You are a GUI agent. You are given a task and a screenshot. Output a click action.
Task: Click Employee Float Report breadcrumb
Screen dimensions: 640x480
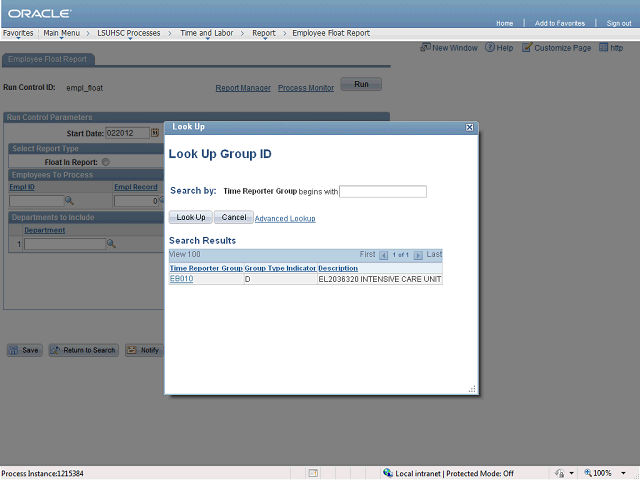331,33
